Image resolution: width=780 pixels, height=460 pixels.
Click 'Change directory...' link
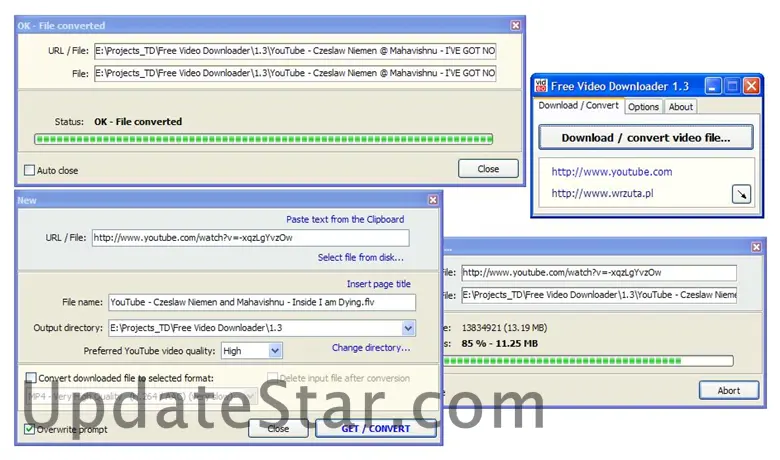coord(371,348)
